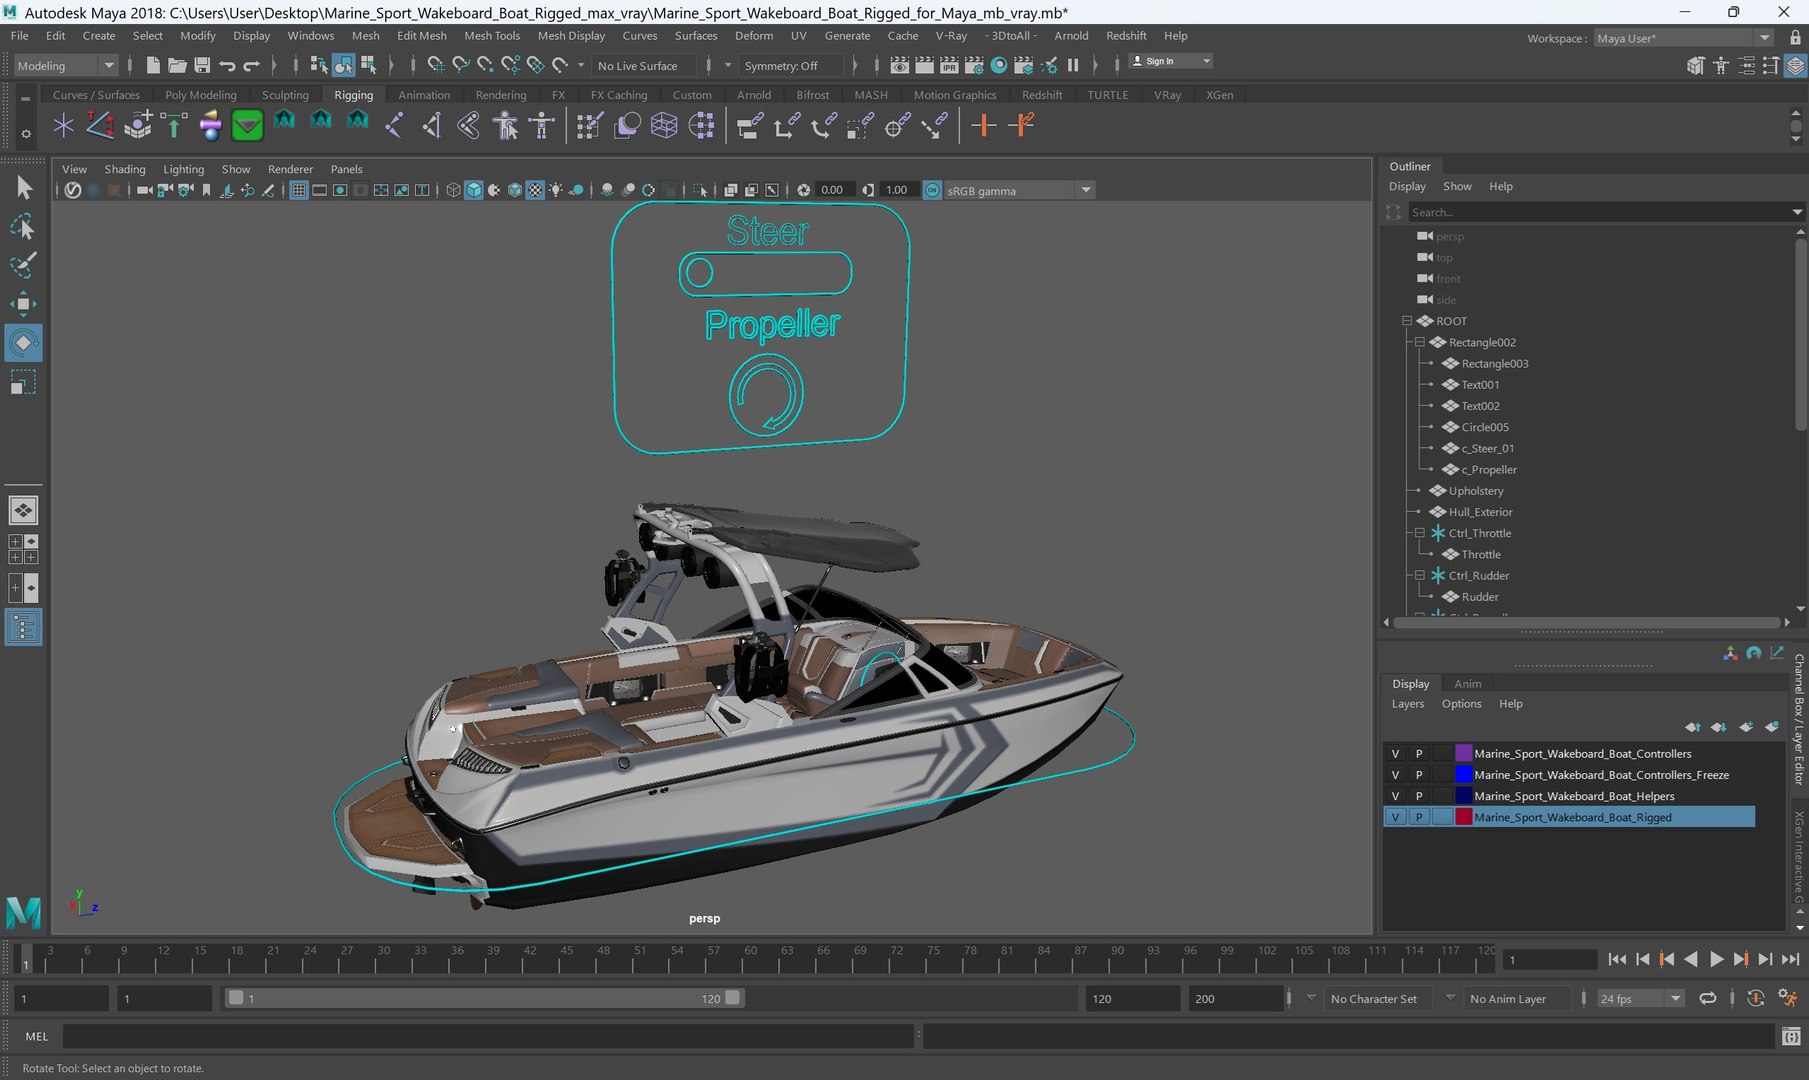Screen dimensions: 1809x1080
Task: Click the Play Forwards button
Action: (1716, 959)
